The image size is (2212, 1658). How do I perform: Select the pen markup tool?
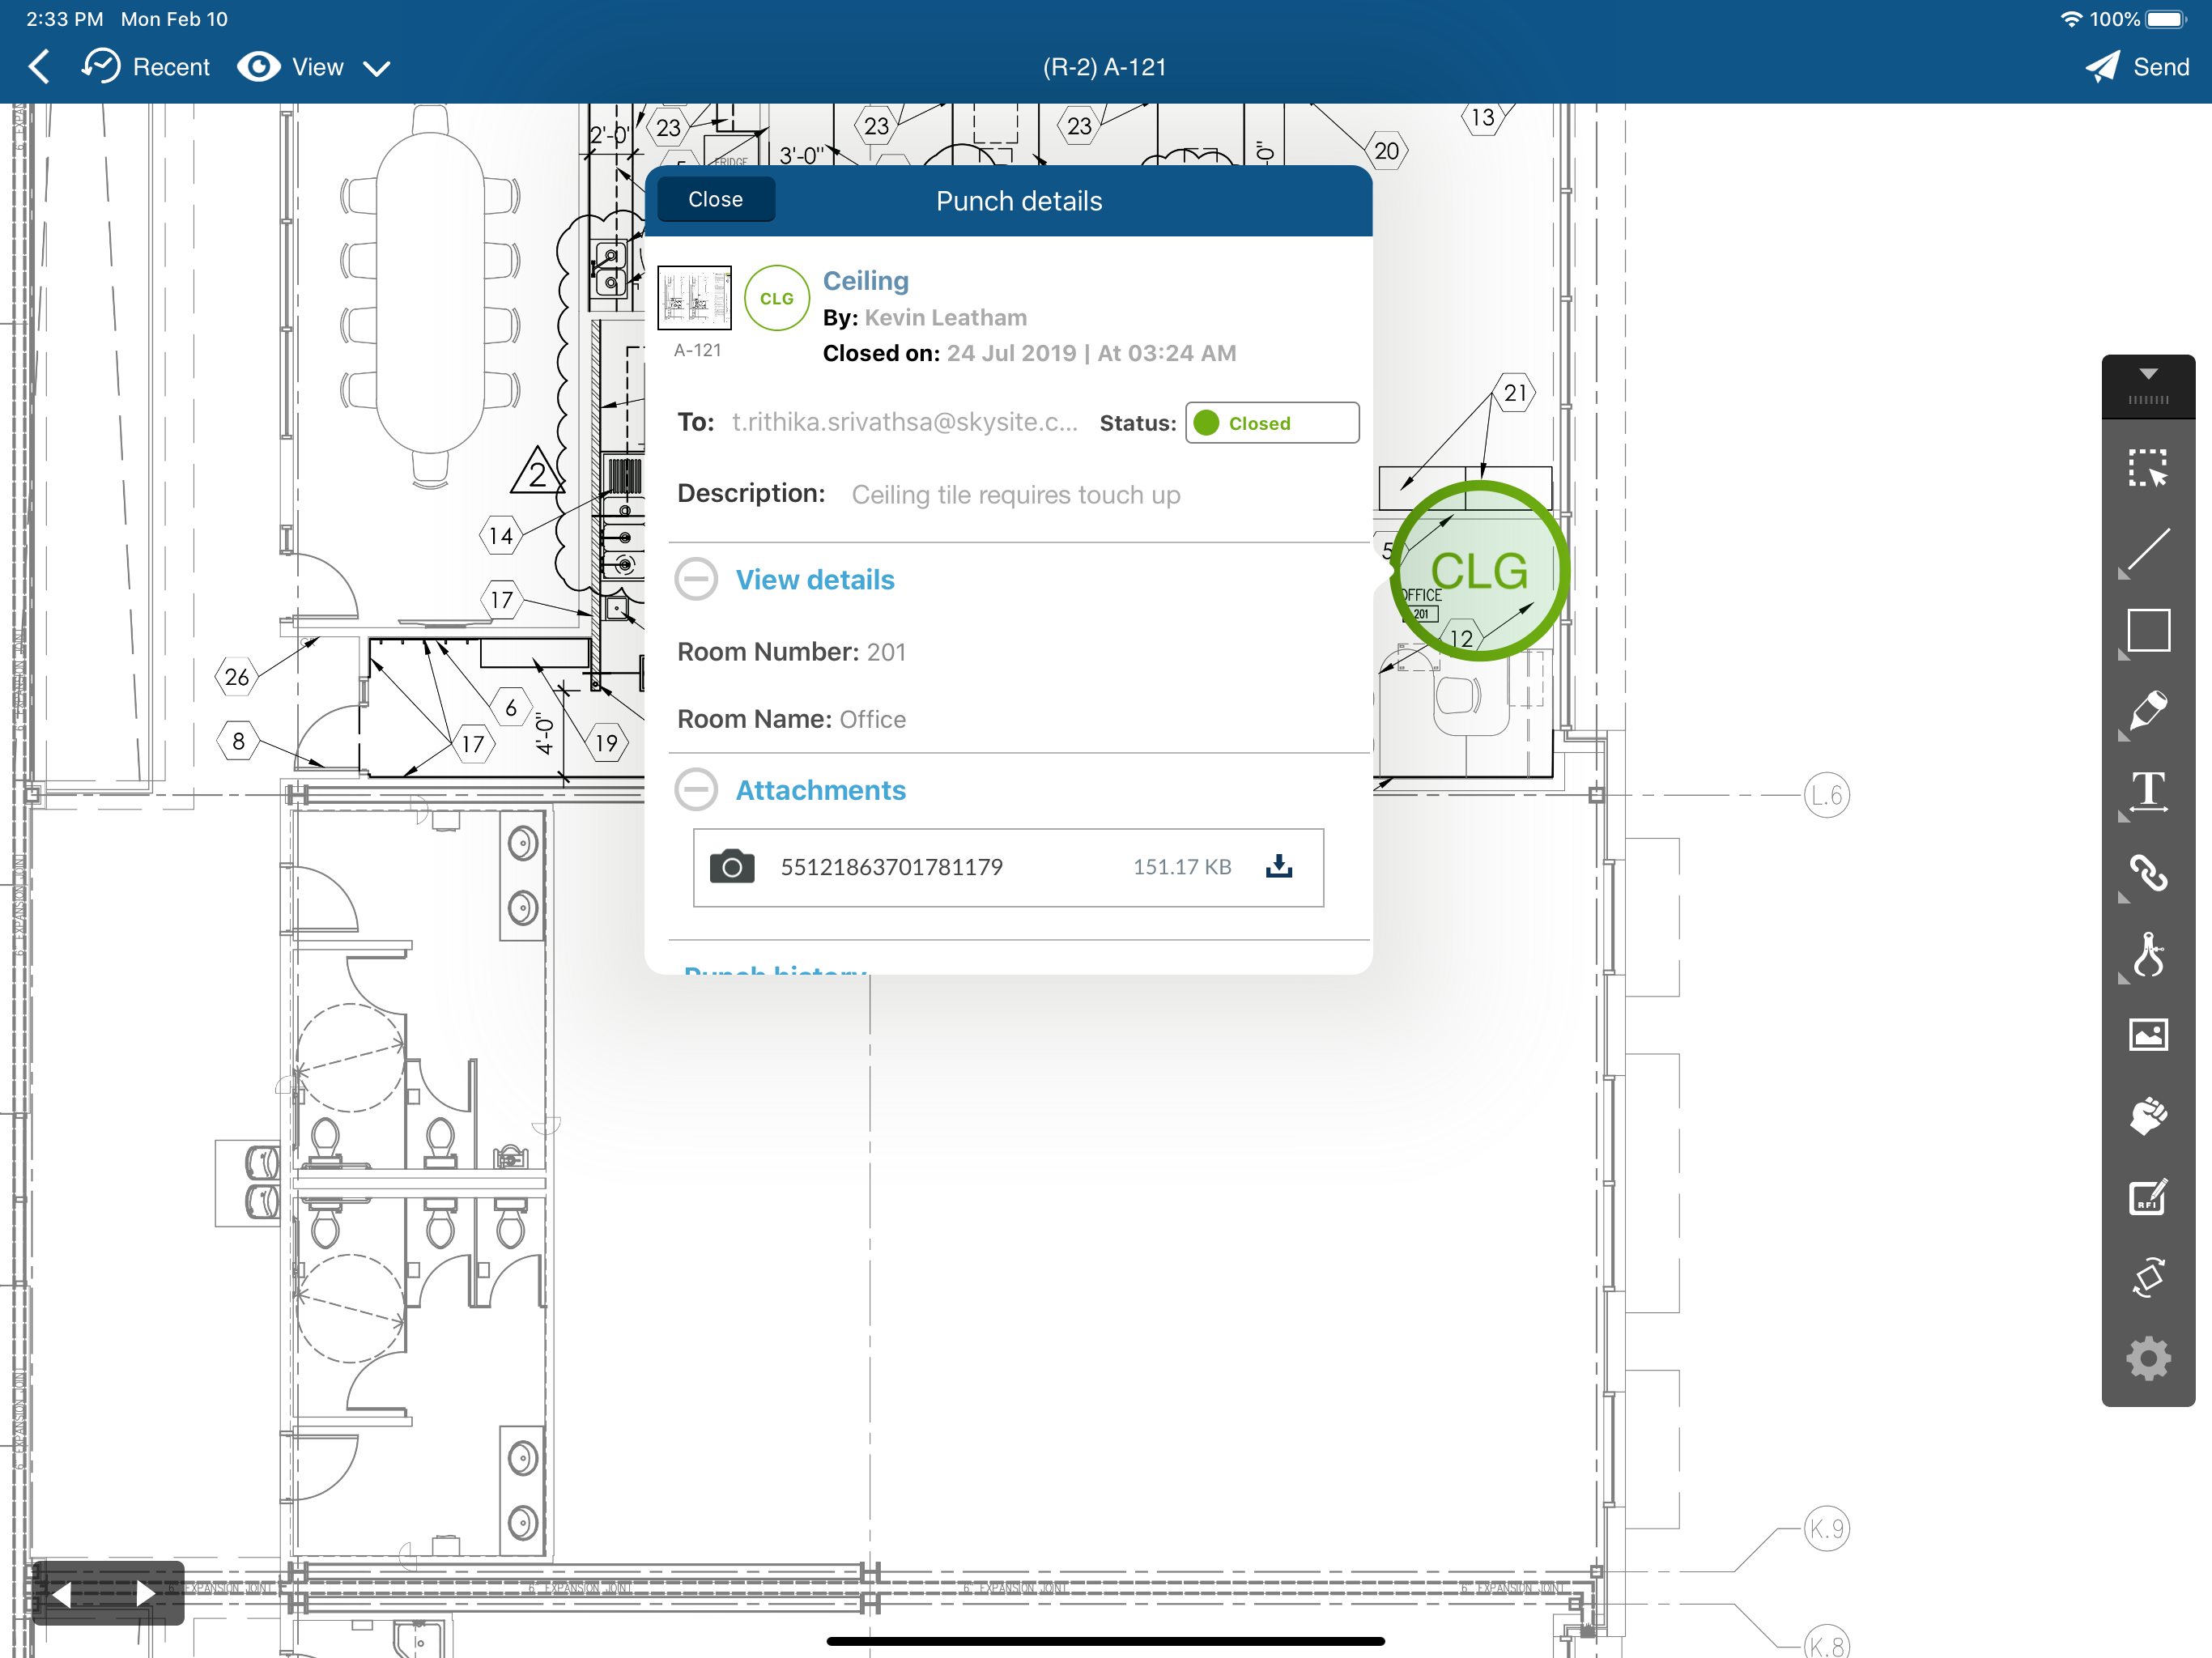point(2147,711)
